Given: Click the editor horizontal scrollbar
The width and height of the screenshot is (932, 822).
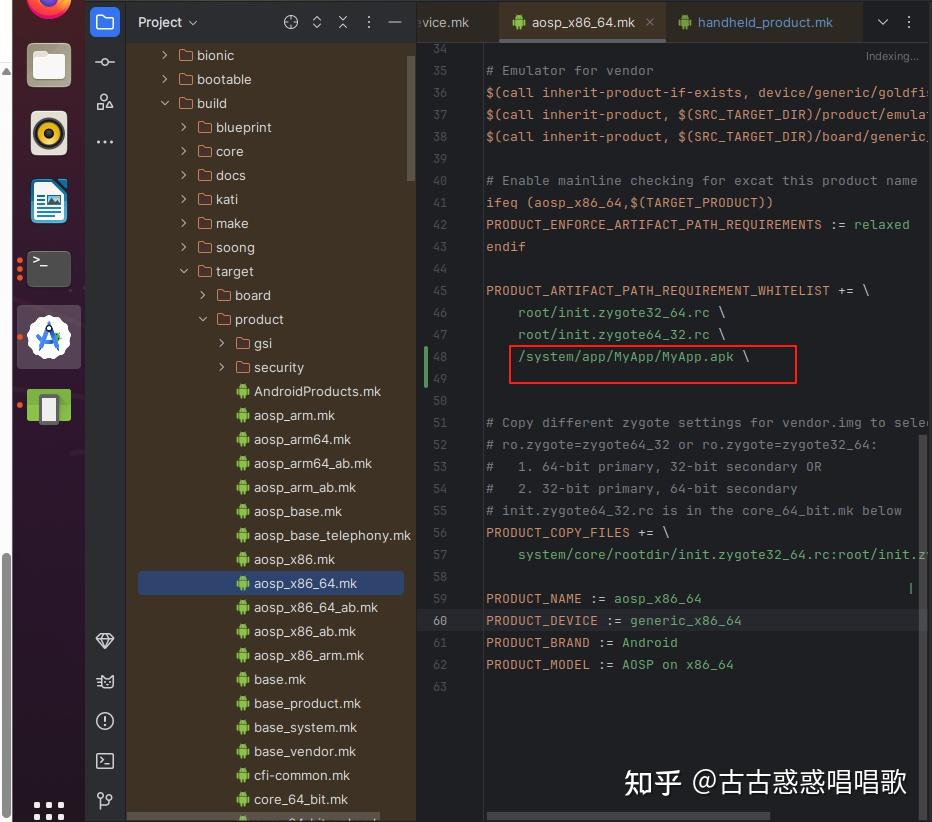Looking at the screenshot, I should point(627,817).
